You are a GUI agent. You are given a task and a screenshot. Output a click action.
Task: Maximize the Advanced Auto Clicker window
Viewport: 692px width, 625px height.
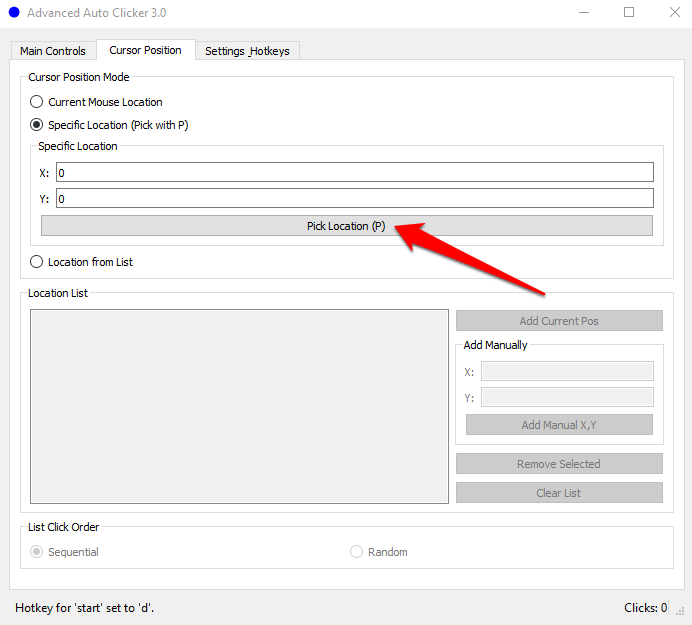629,12
